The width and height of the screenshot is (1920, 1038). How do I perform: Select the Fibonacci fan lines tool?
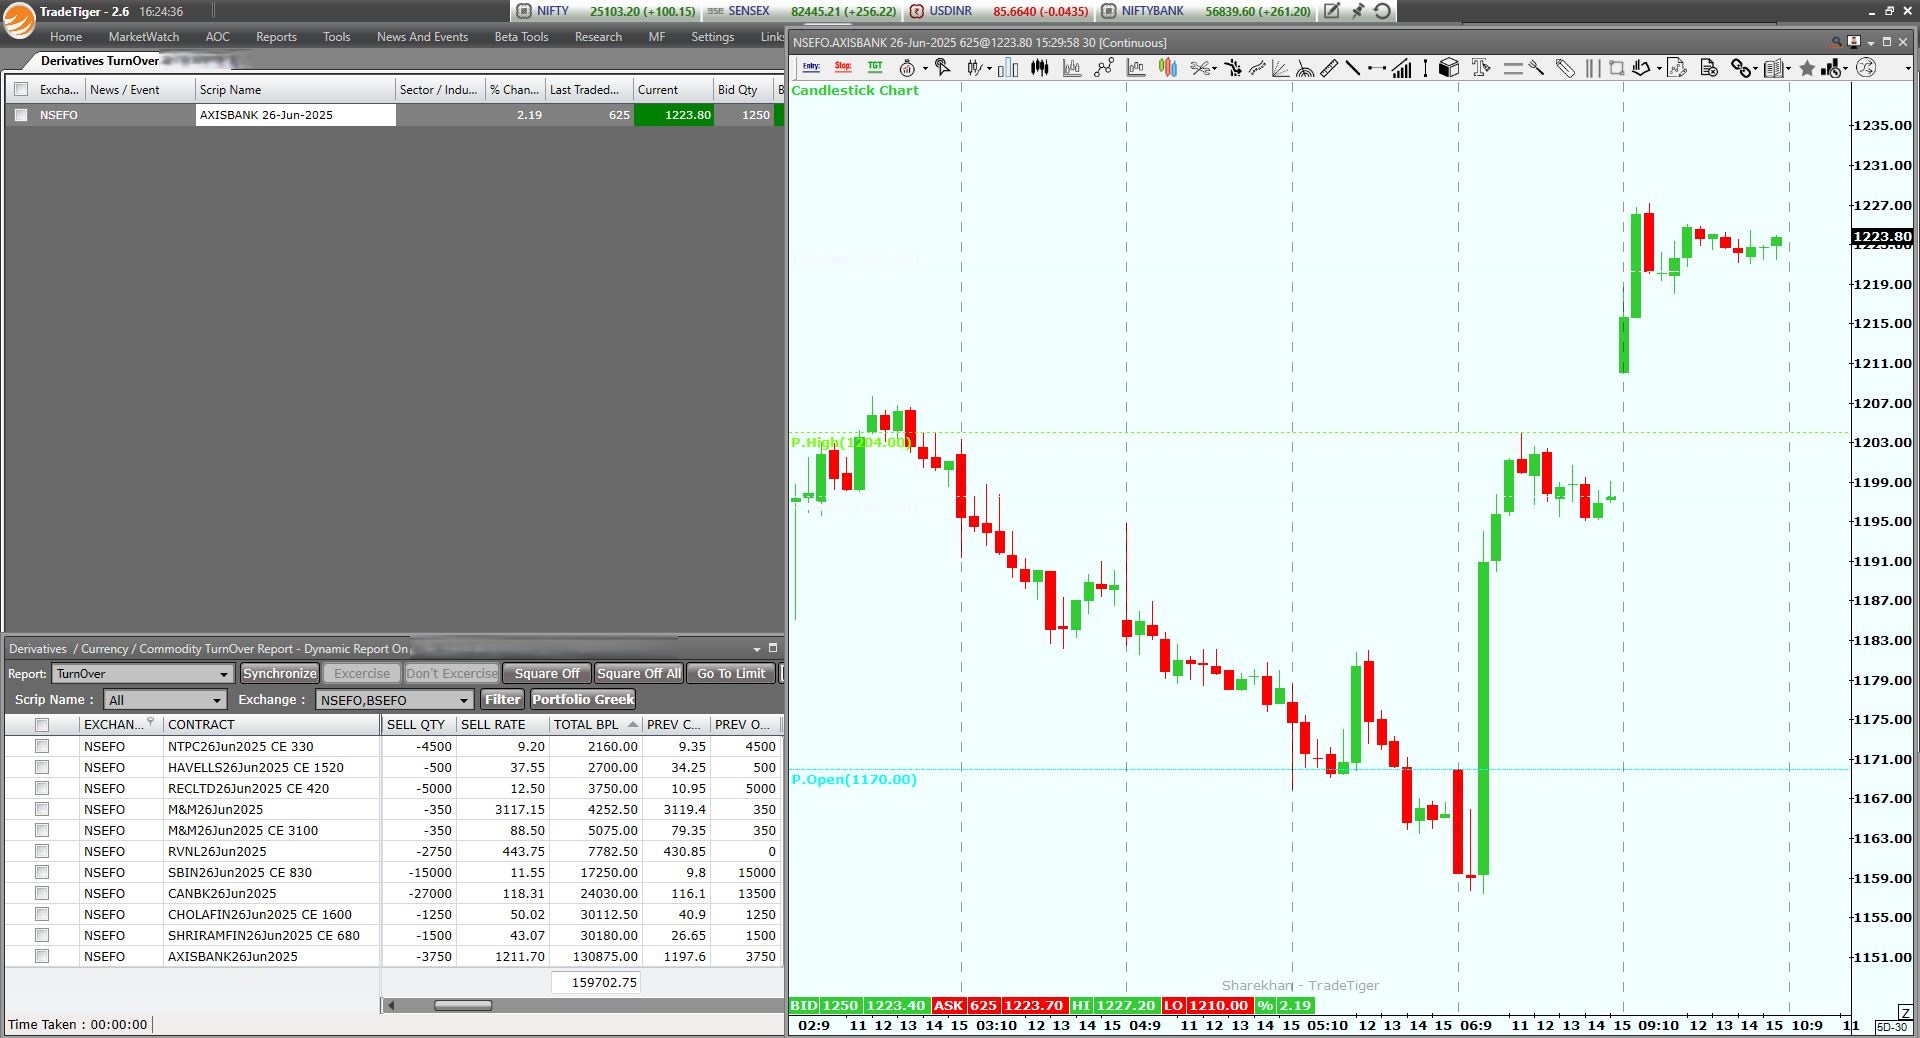point(1281,68)
